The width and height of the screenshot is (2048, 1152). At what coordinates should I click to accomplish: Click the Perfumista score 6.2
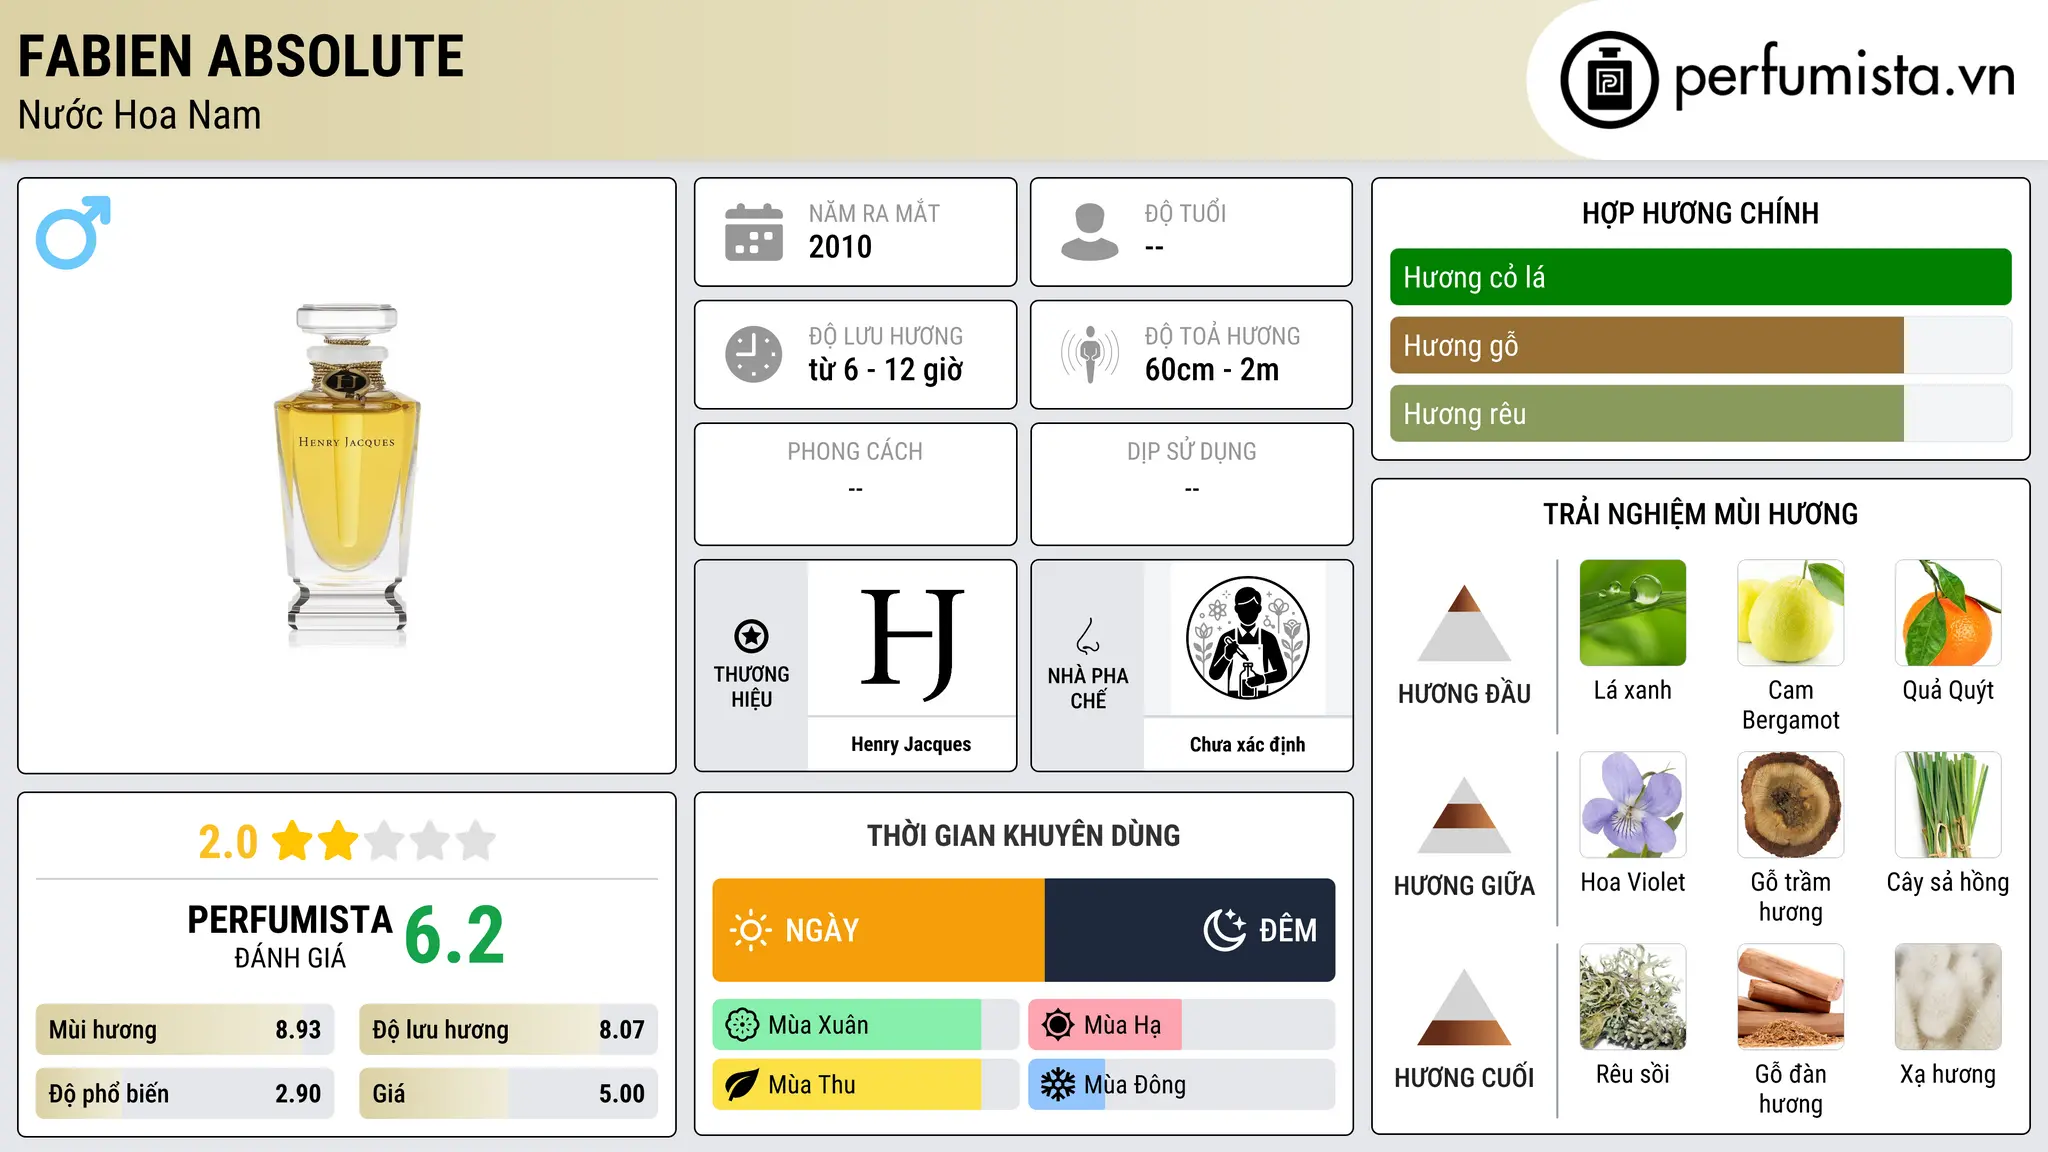coord(455,936)
